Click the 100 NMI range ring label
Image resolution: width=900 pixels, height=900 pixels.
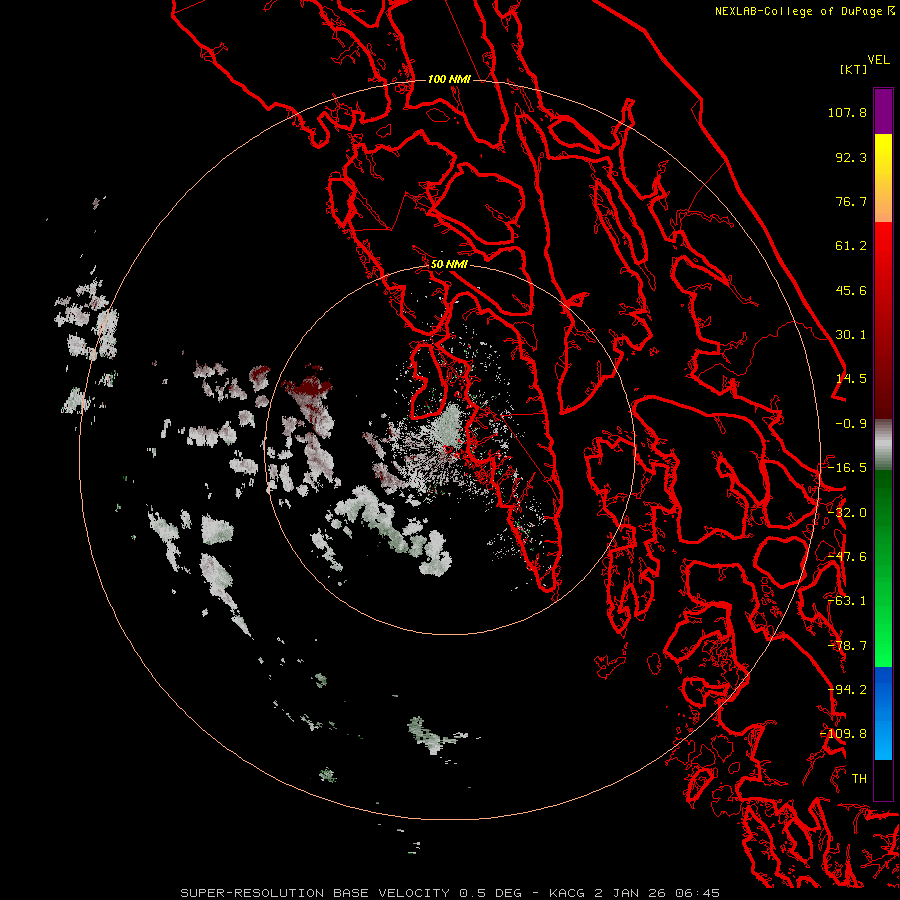449,79
